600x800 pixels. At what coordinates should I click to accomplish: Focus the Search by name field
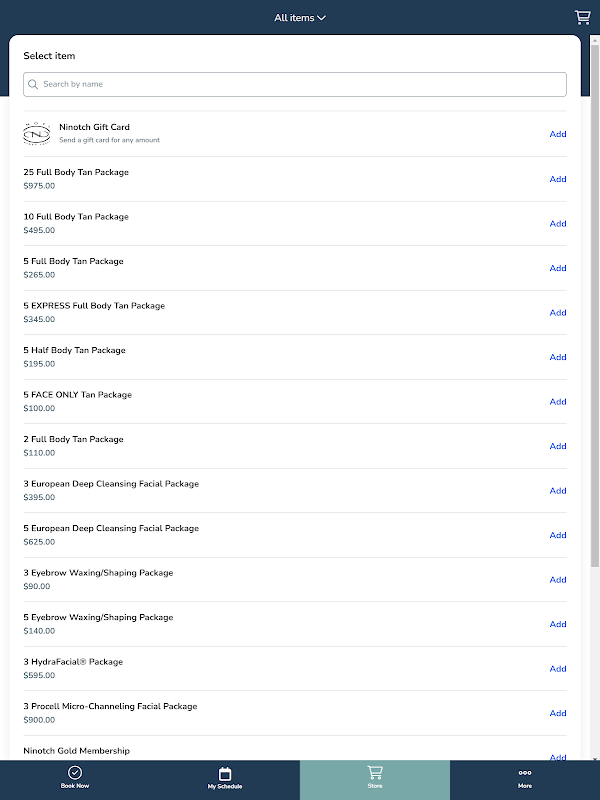coord(300,85)
